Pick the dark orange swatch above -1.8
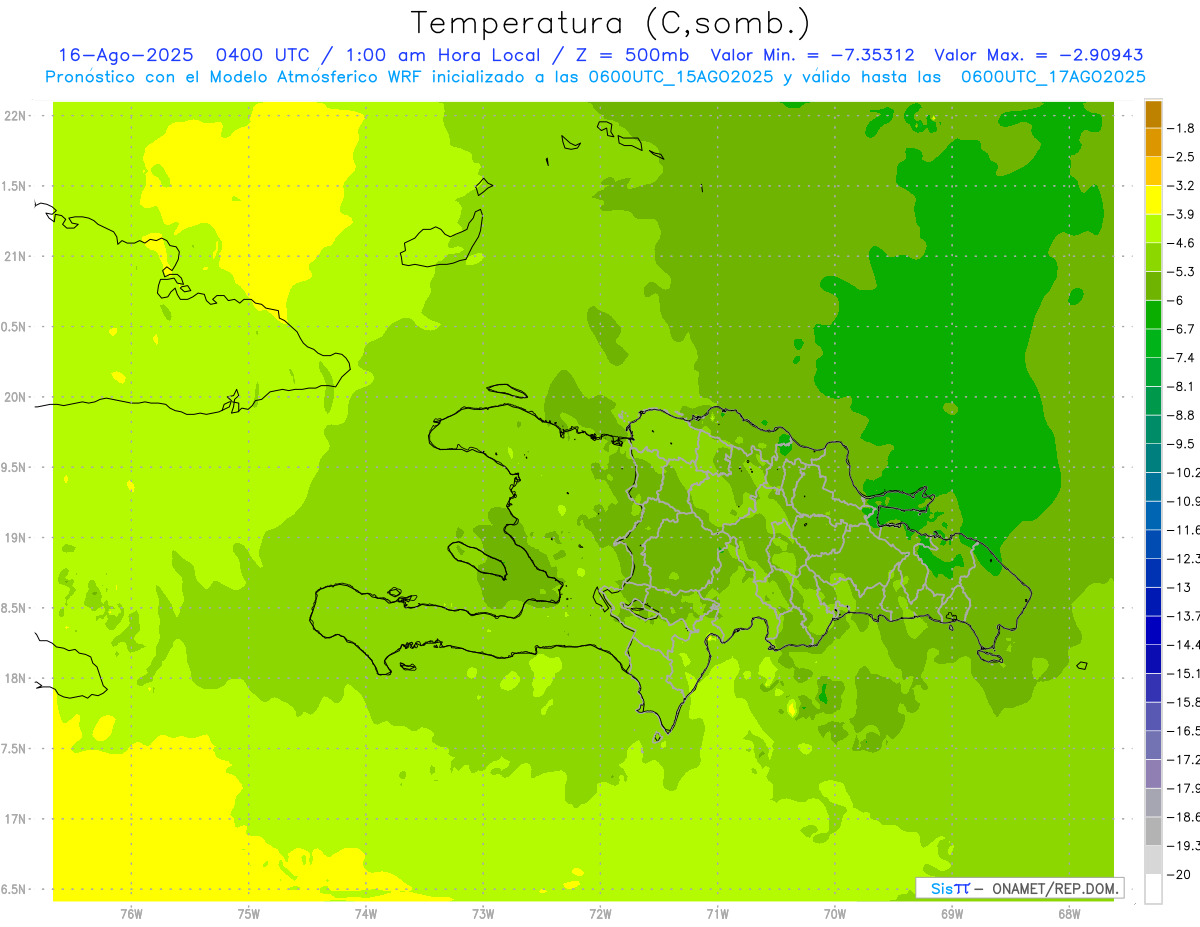1200x927 pixels. click(x=1153, y=114)
